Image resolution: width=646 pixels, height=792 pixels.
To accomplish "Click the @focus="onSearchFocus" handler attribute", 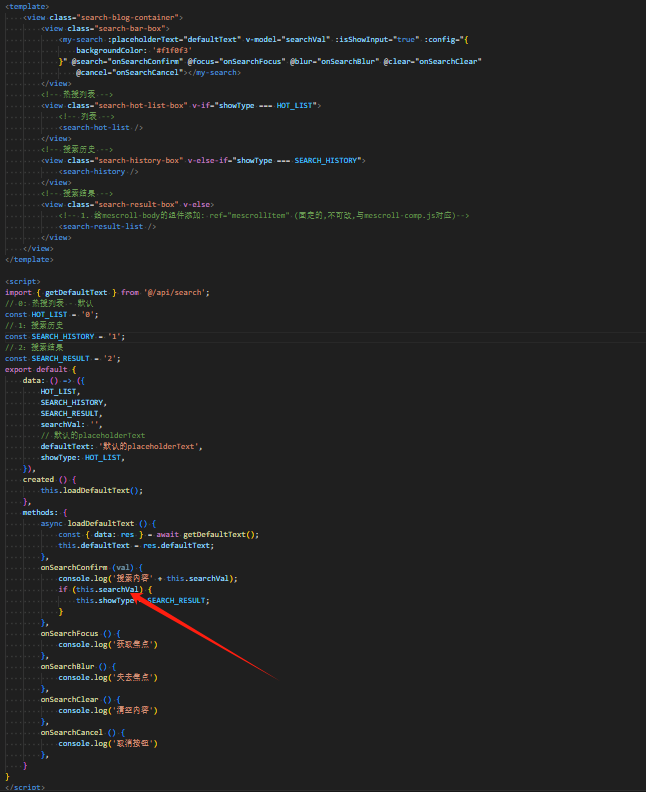I will coord(236,62).
